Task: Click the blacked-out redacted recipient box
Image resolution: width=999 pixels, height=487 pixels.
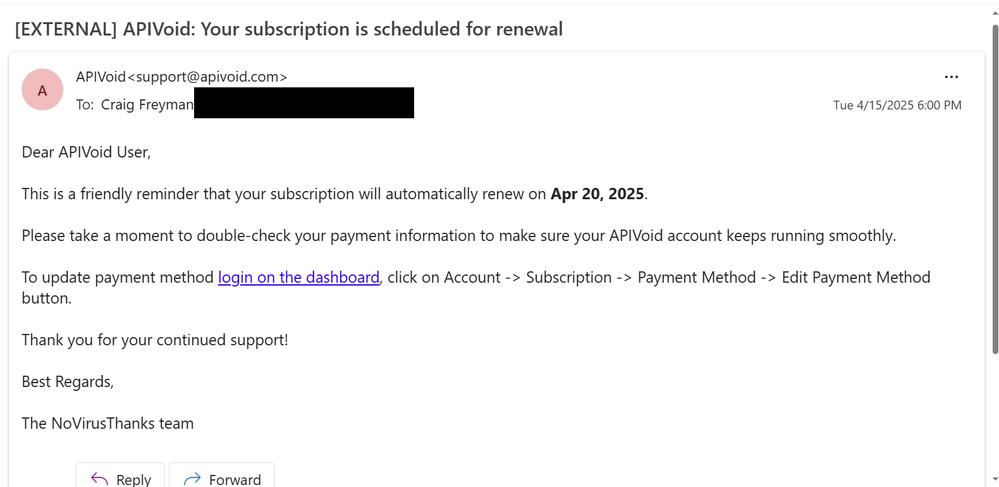Action: [x=304, y=103]
